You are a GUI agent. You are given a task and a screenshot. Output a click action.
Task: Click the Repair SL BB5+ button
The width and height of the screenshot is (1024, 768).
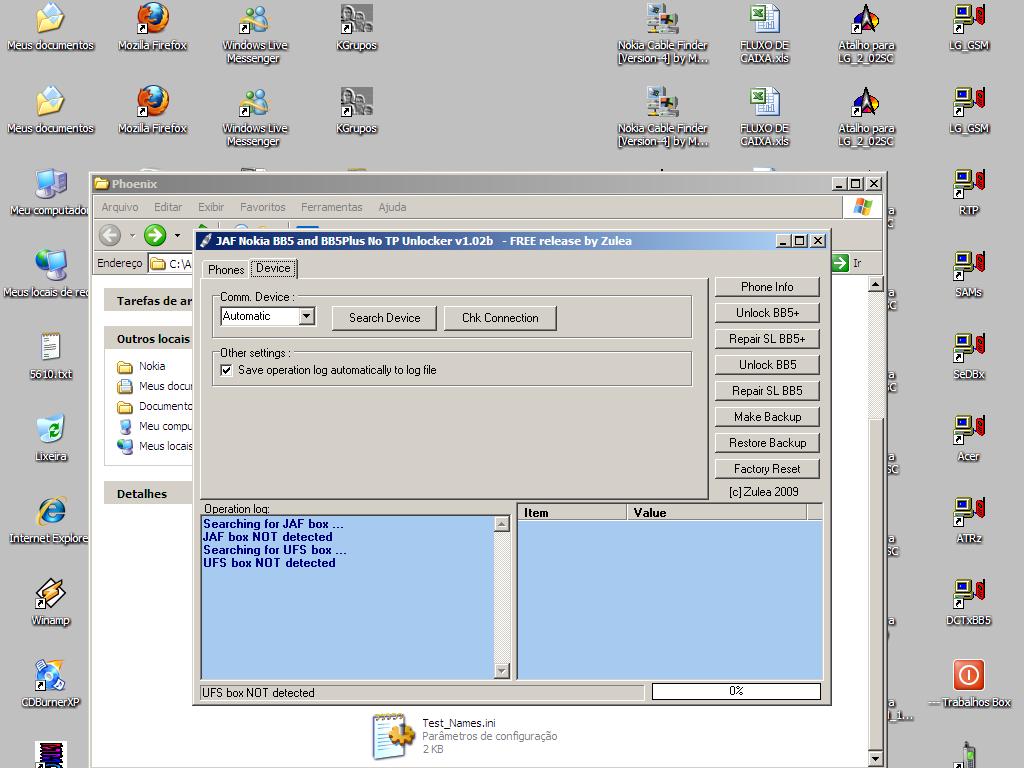767,339
